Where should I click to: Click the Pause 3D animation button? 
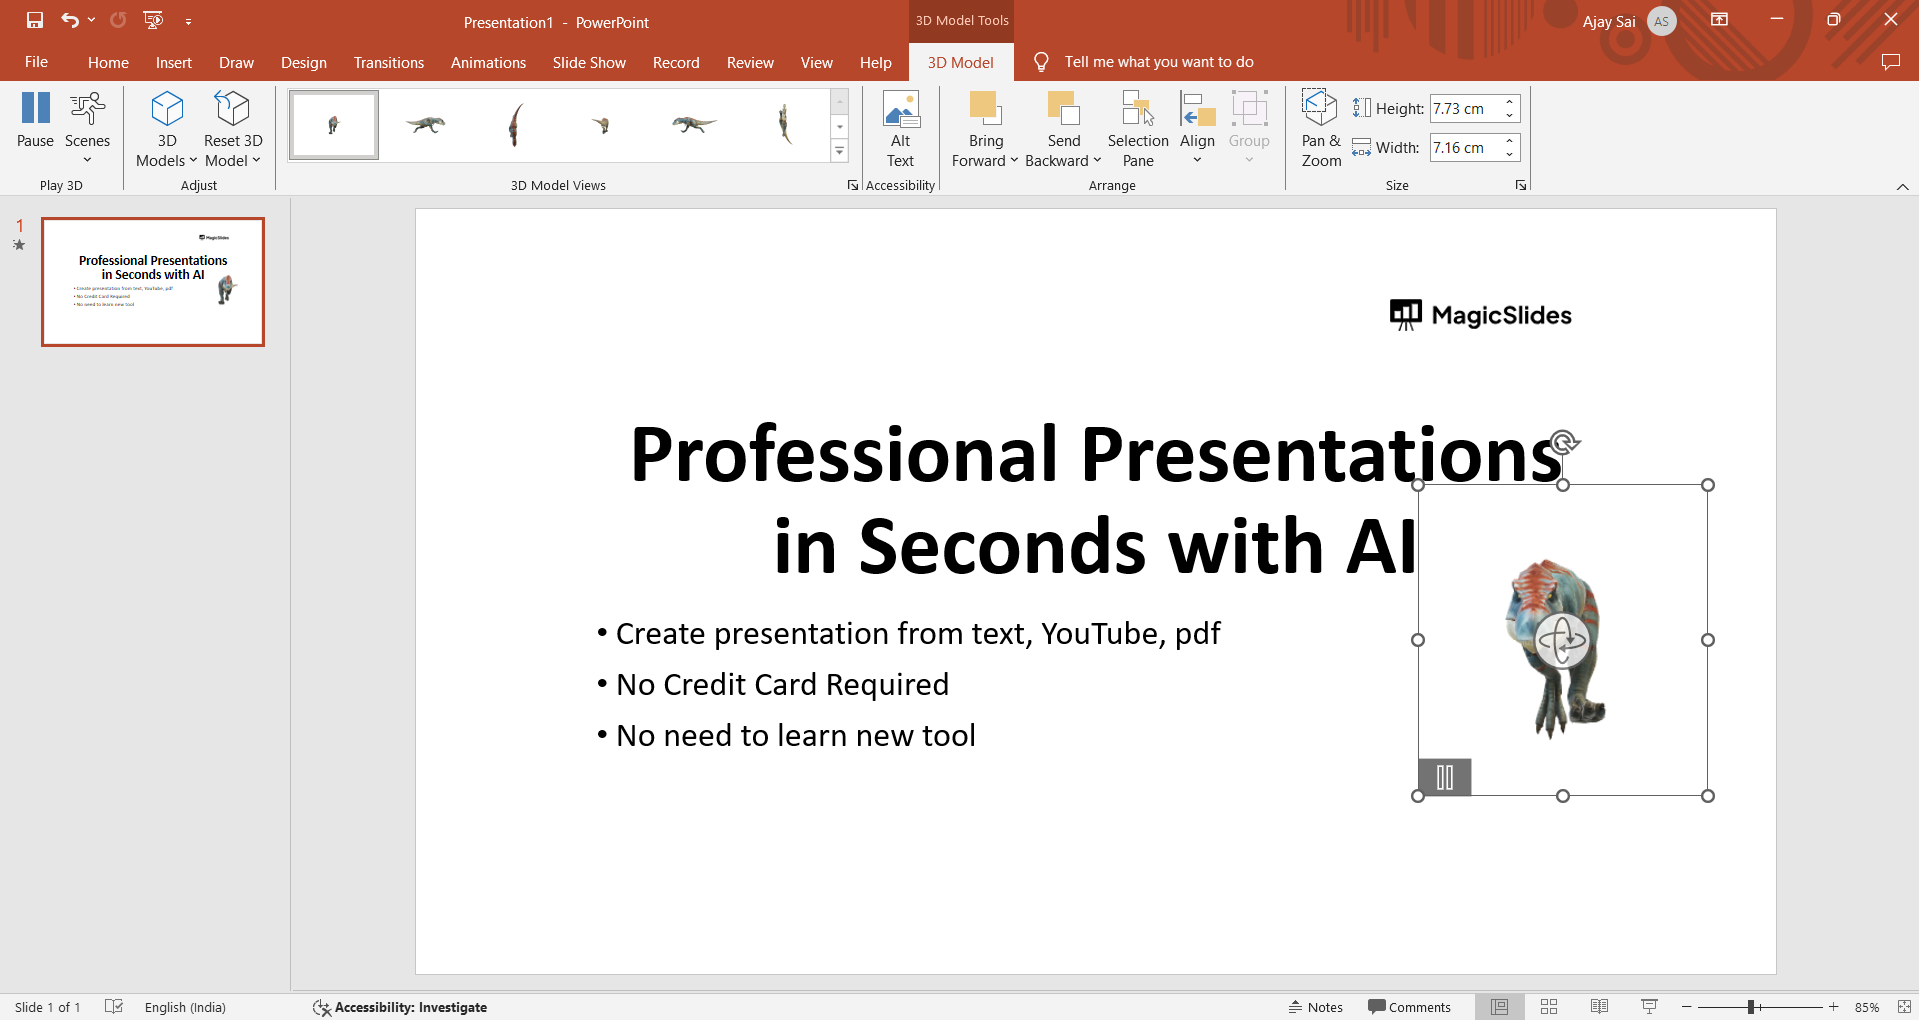[35, 120]
